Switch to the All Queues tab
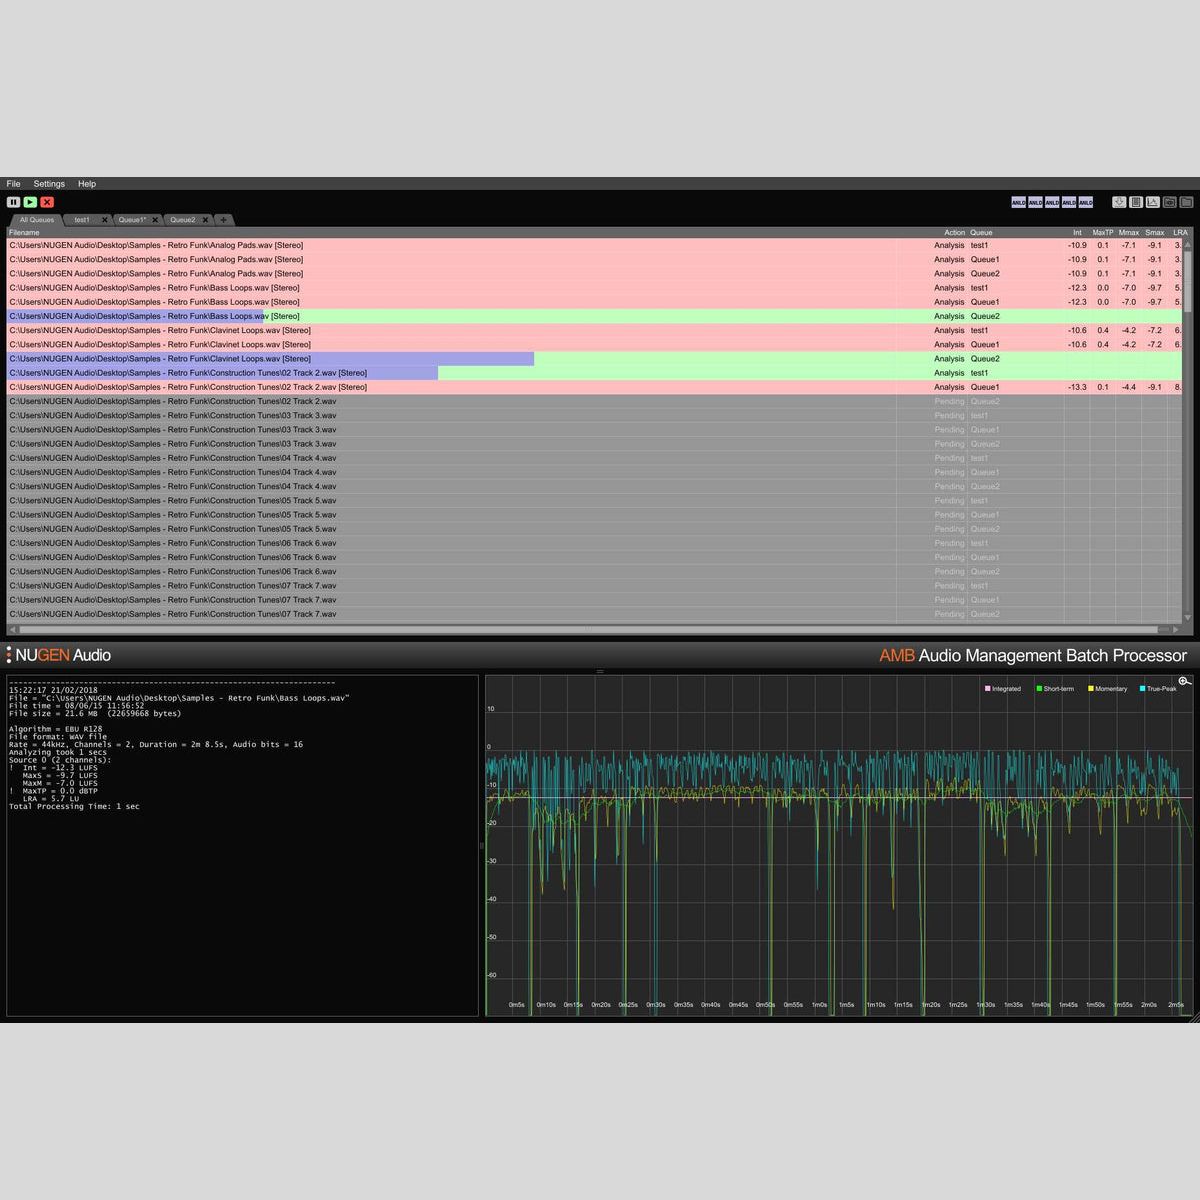1200x1200 pixels. click(37, 220)
